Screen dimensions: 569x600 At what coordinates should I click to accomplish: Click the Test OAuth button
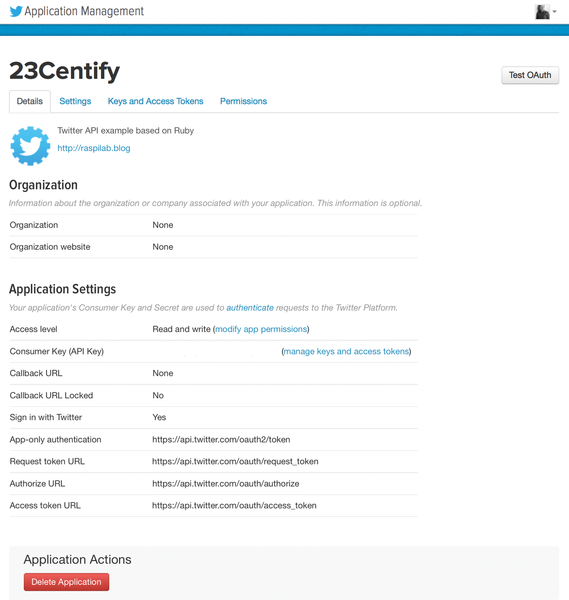[530, 75]
